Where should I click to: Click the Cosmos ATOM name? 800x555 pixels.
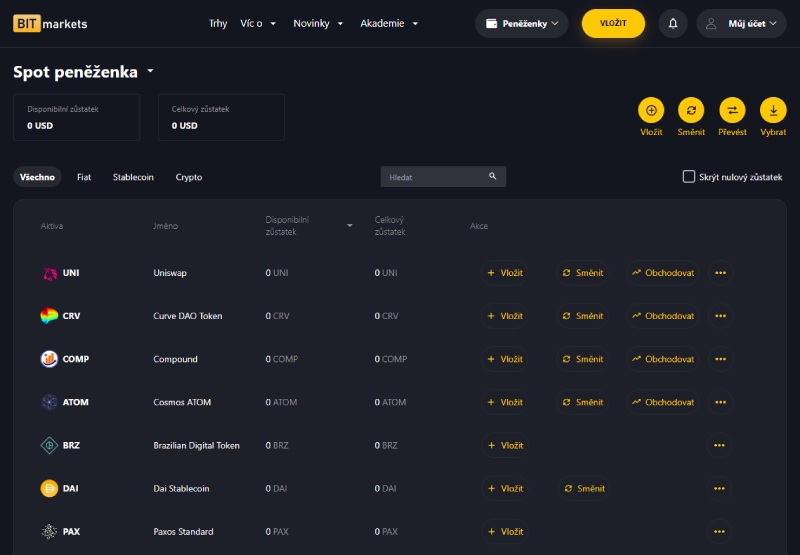(182, 402)
